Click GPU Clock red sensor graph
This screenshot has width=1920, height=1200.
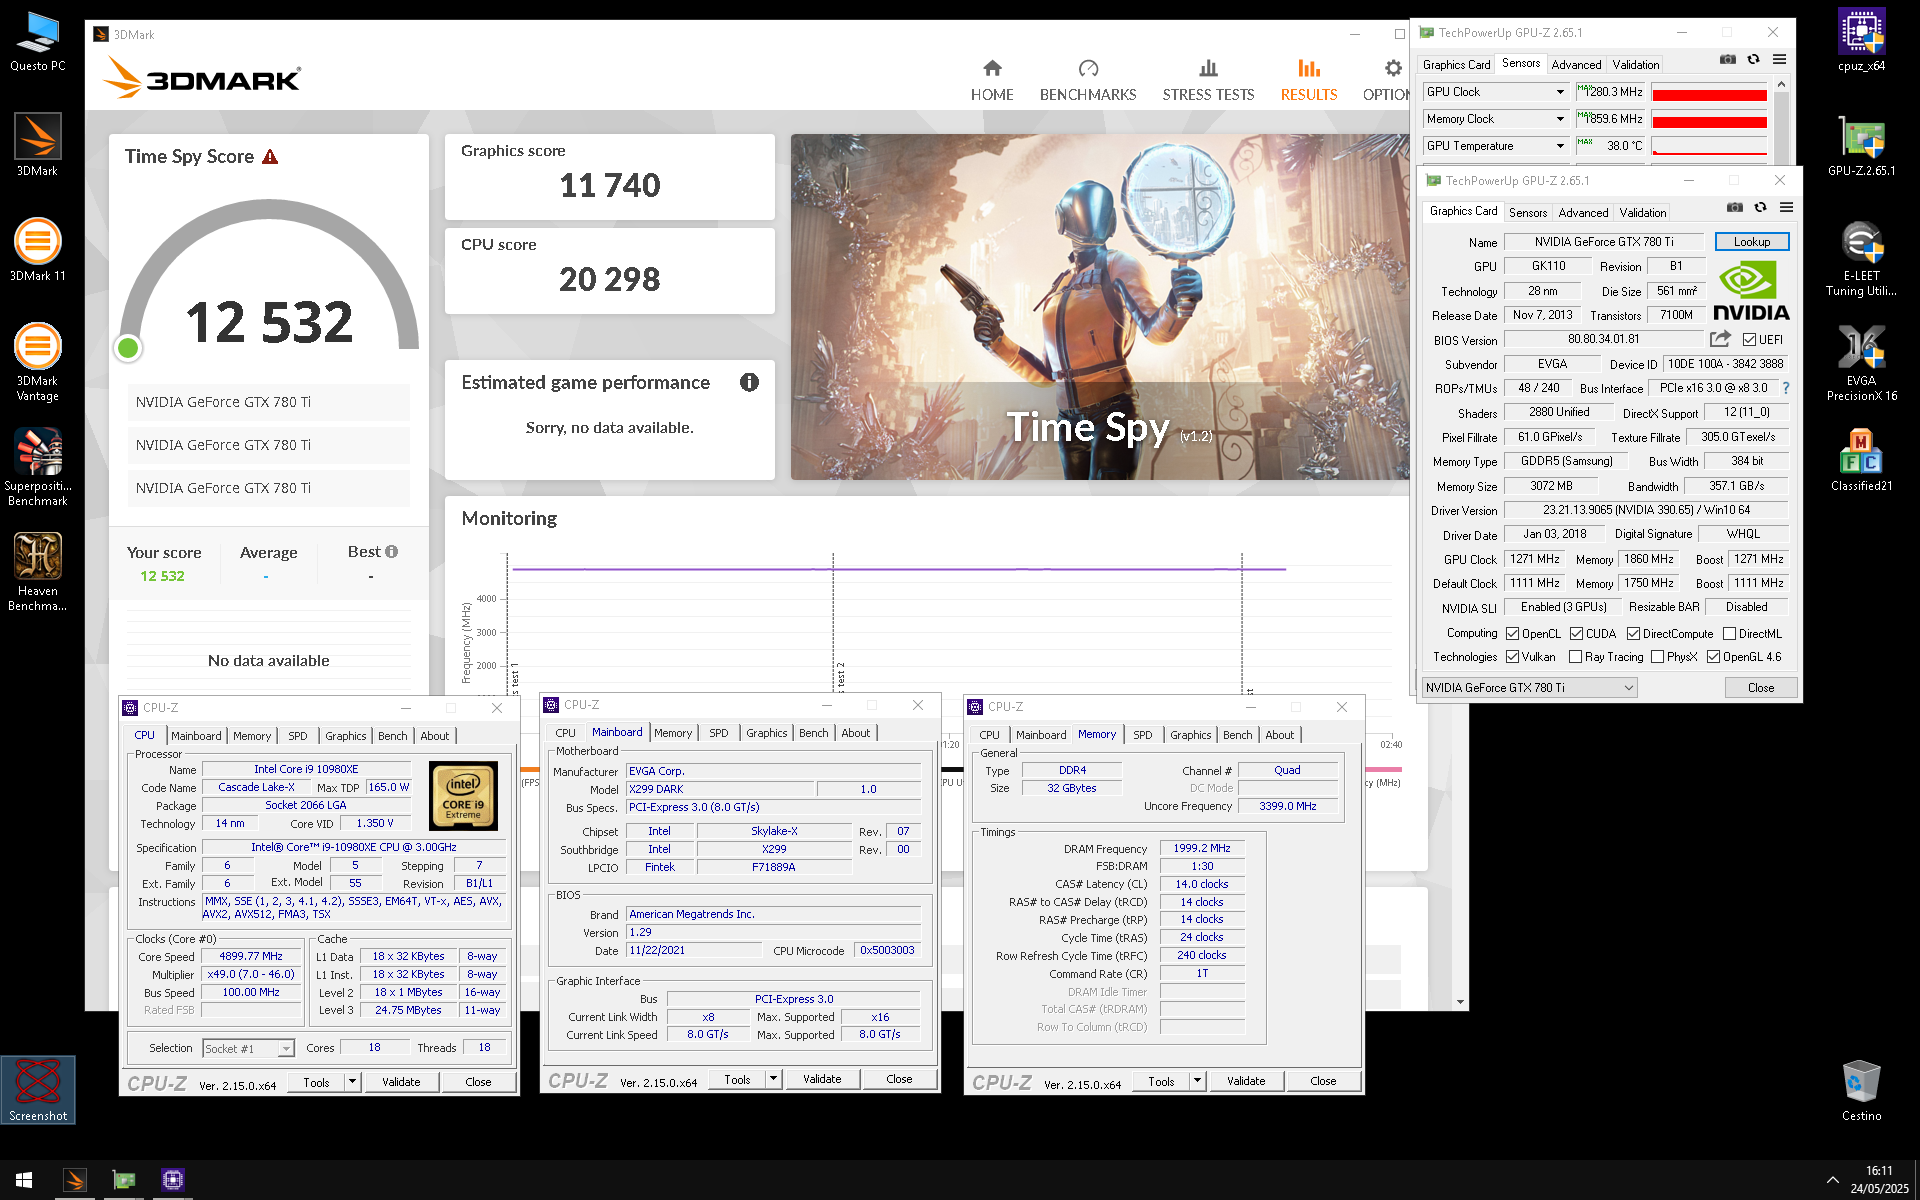click(1709, 92)
